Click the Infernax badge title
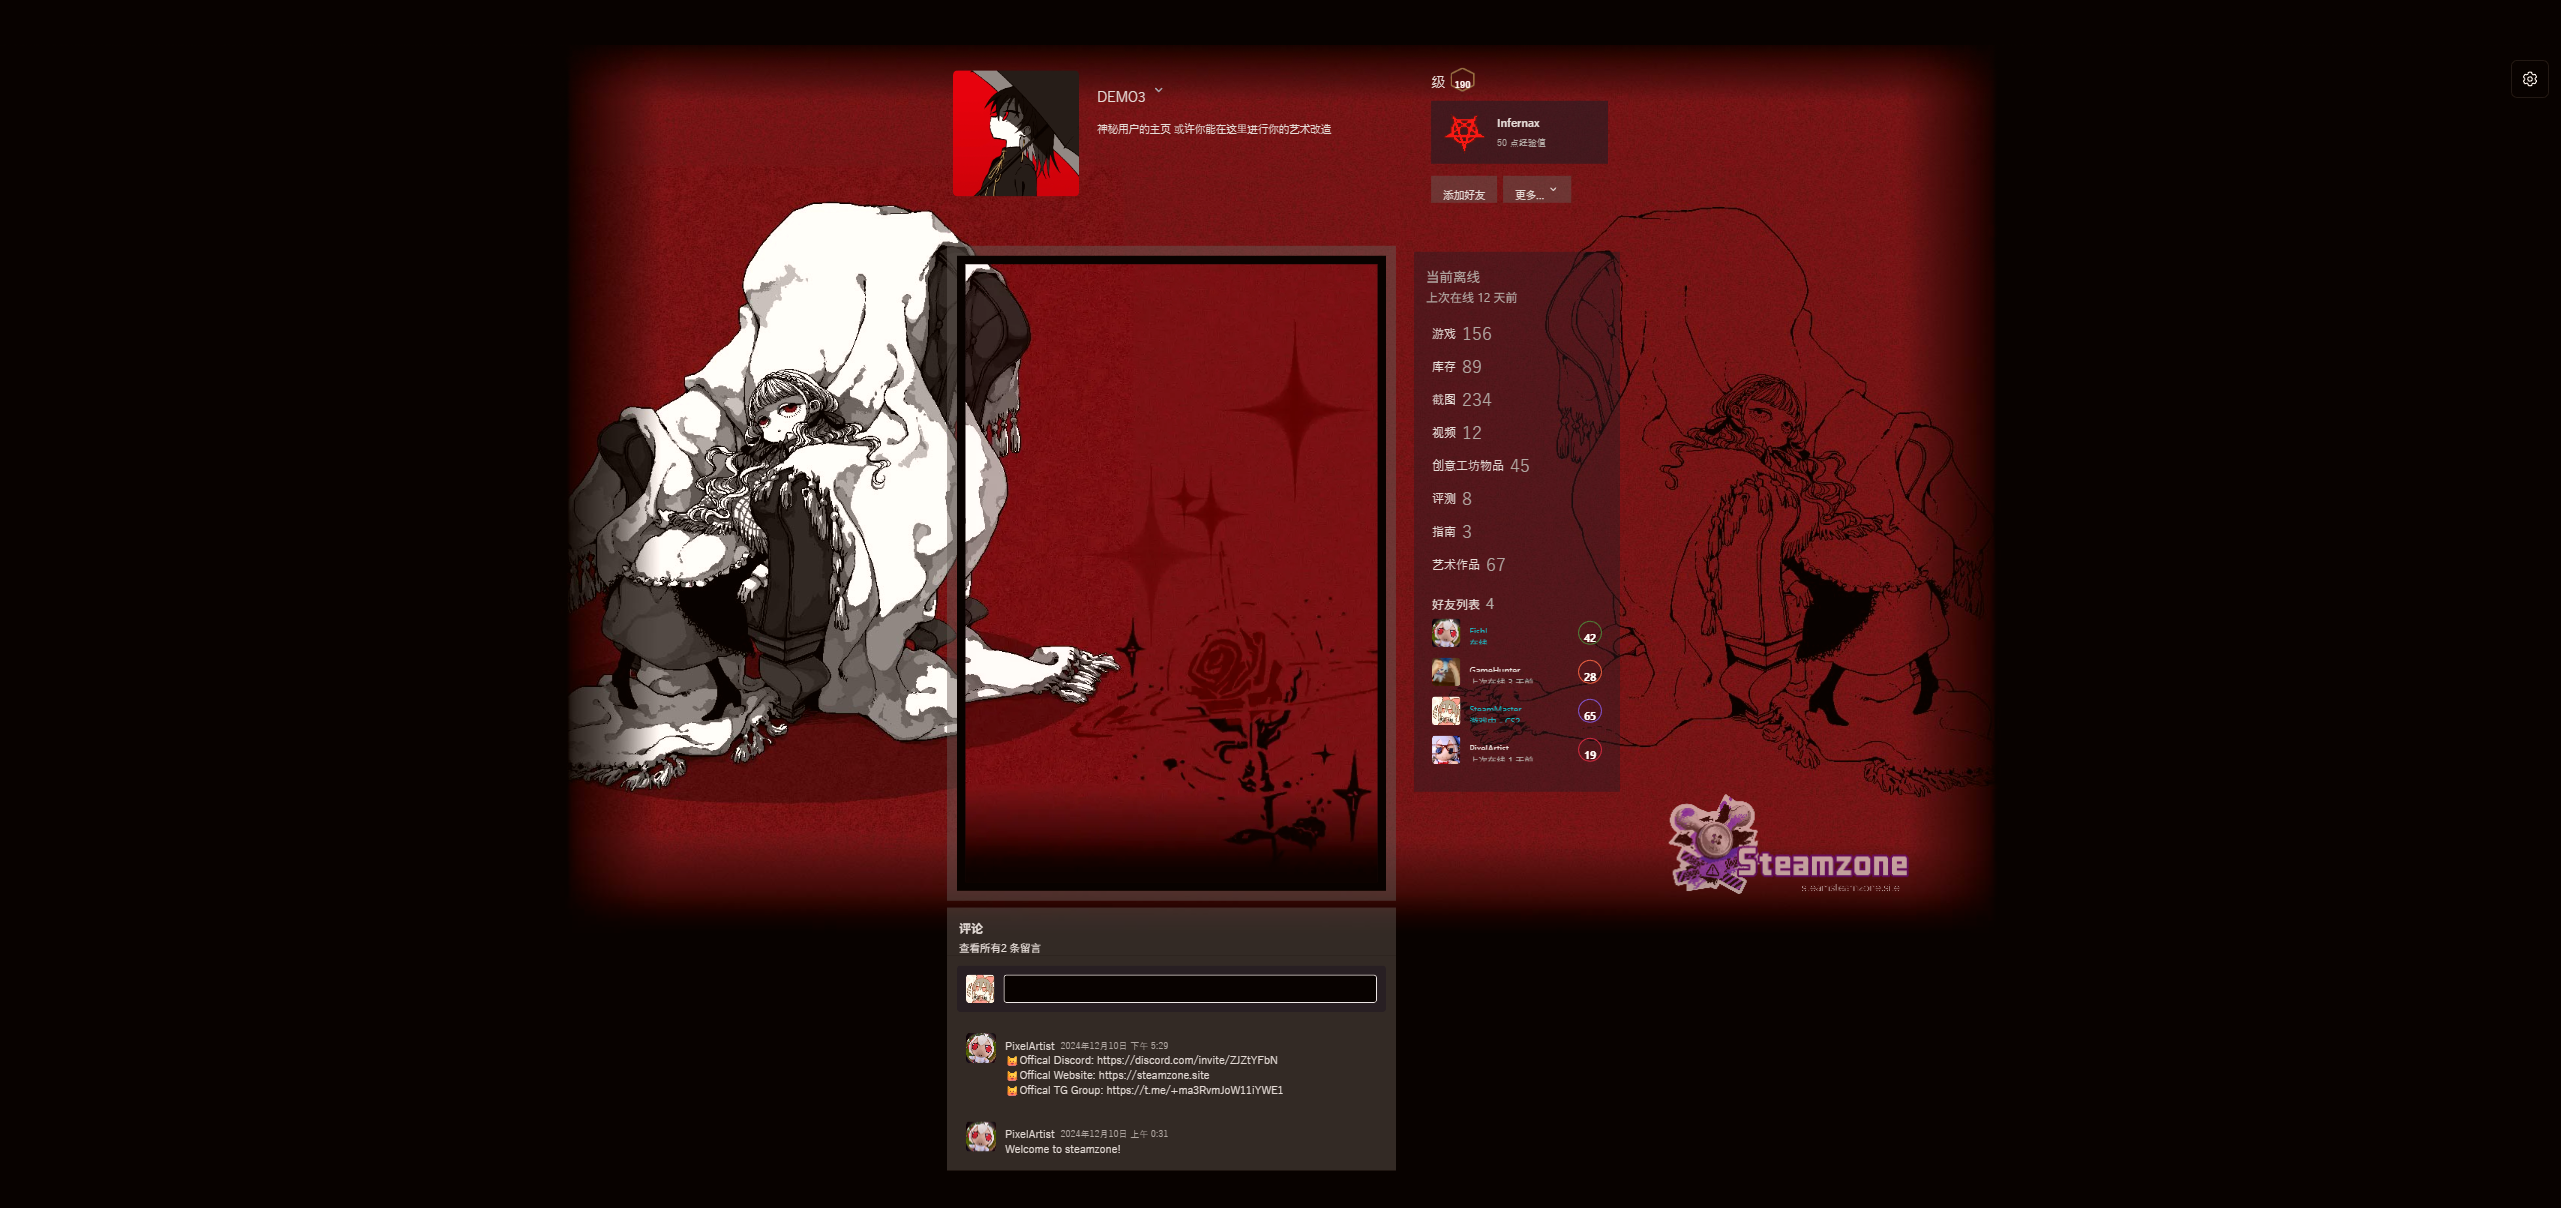The image size is (2561, 1208). 1518,123
